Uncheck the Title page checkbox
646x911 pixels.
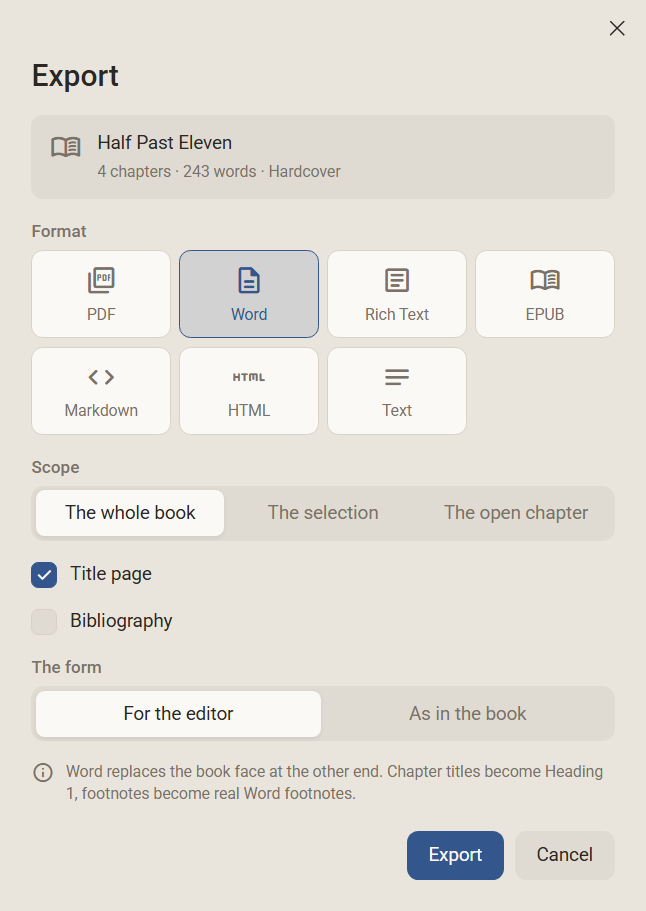44,575
